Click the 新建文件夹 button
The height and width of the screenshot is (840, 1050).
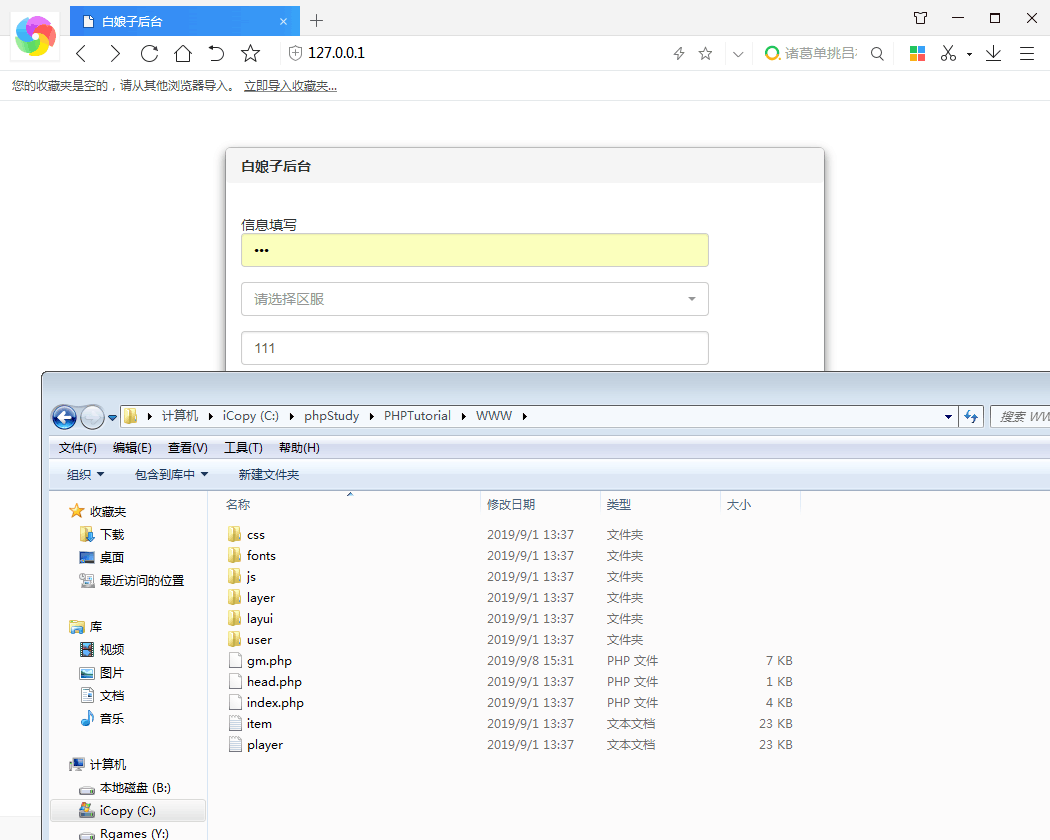click(x=268, y=475)
